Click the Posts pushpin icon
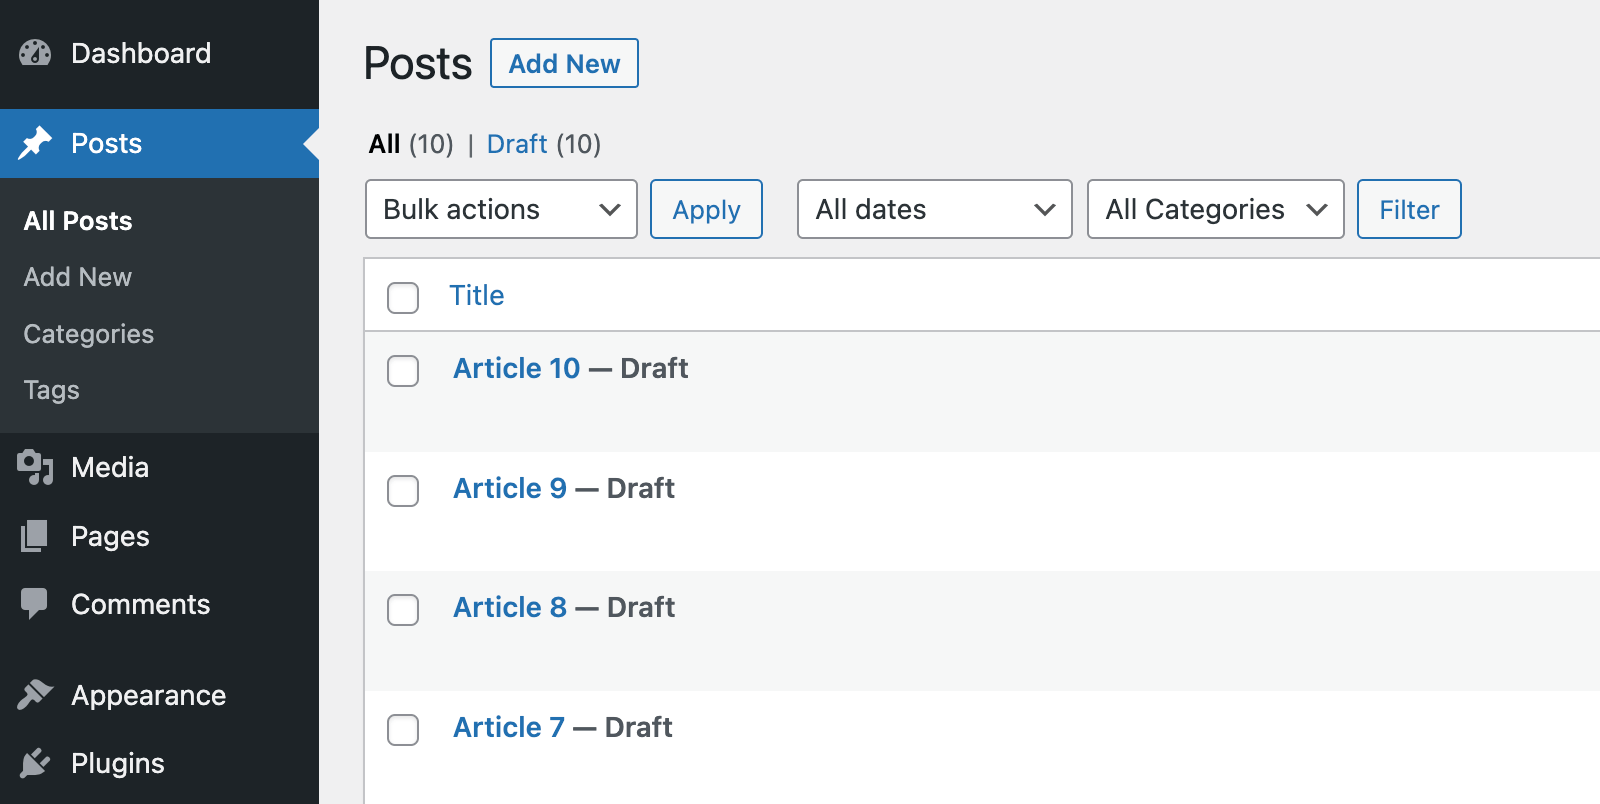The height and width of the screenshot is (804, 1600). tap(35, 143)
